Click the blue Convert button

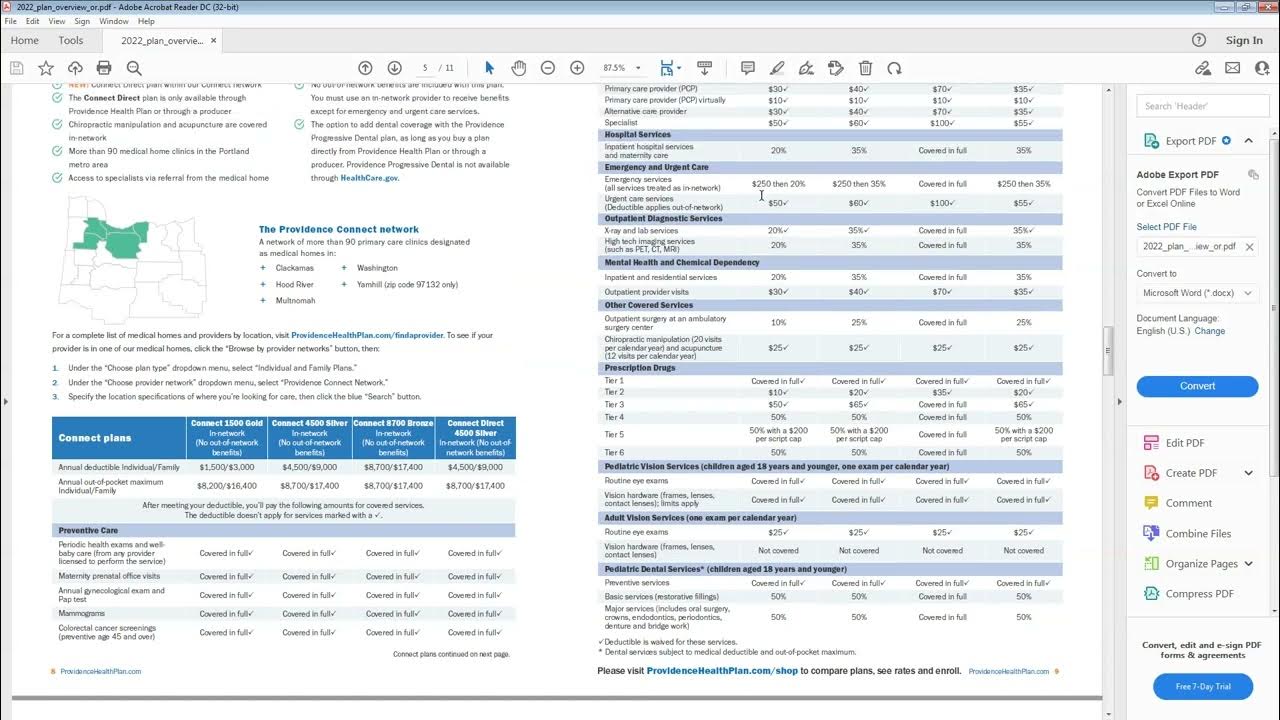pos(1197,386)
